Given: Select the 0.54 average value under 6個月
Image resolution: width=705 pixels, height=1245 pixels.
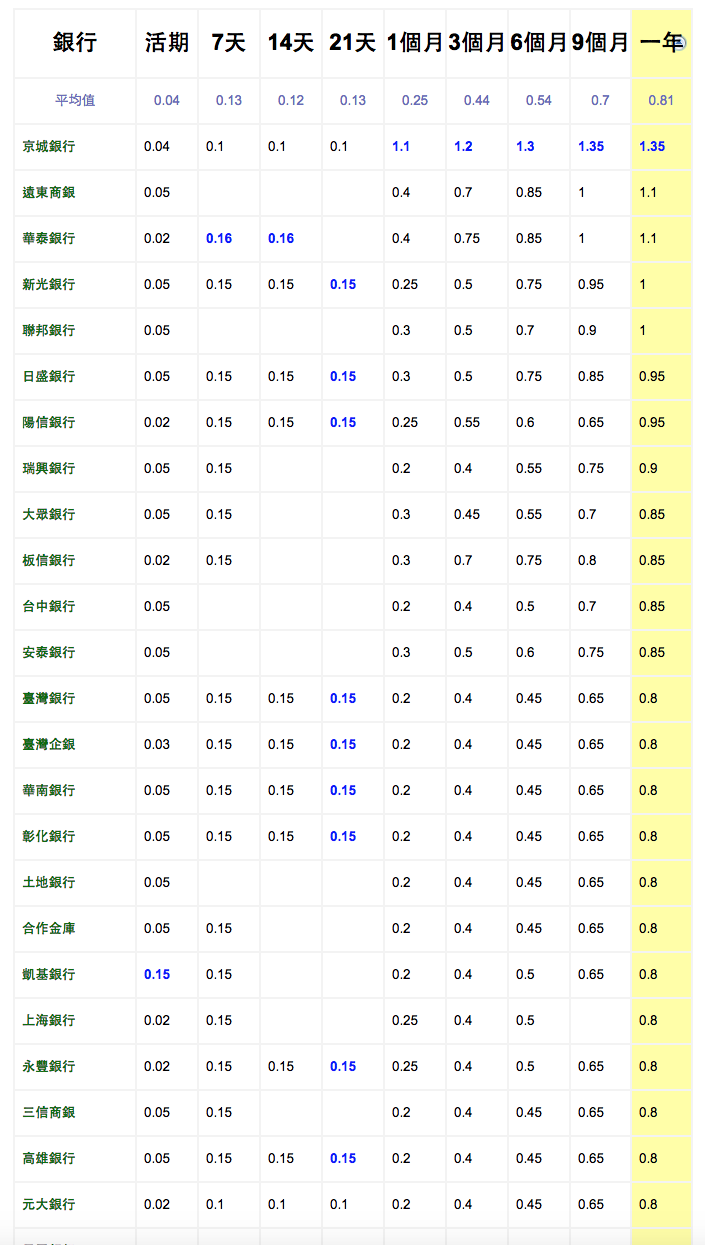Looking at the screenshot, I should click(x=539, y=100).
